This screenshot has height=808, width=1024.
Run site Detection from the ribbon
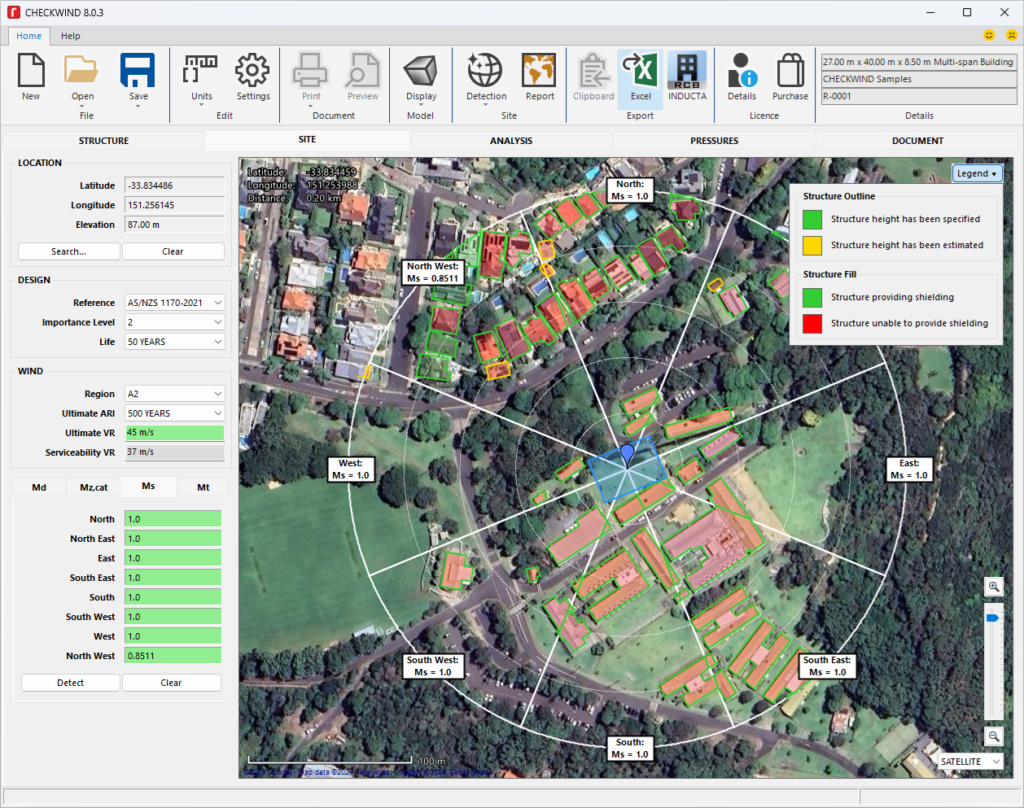point(485,71)
